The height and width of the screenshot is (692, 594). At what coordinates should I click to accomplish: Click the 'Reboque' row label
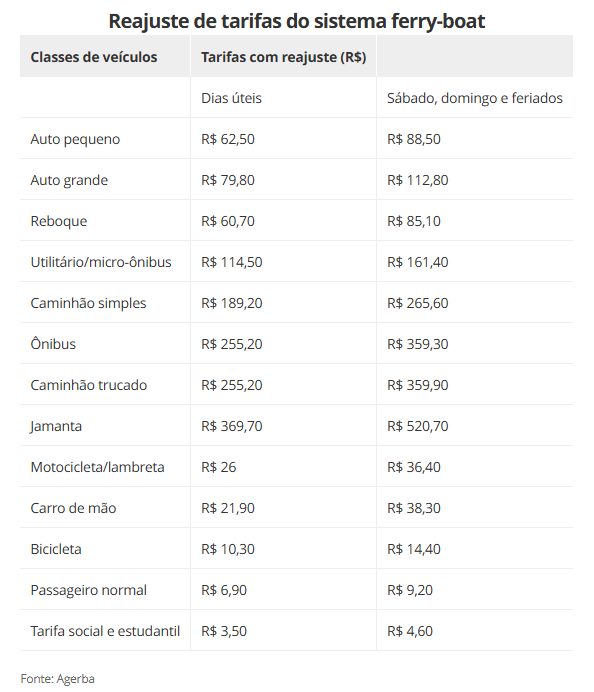tap(59, 222)
